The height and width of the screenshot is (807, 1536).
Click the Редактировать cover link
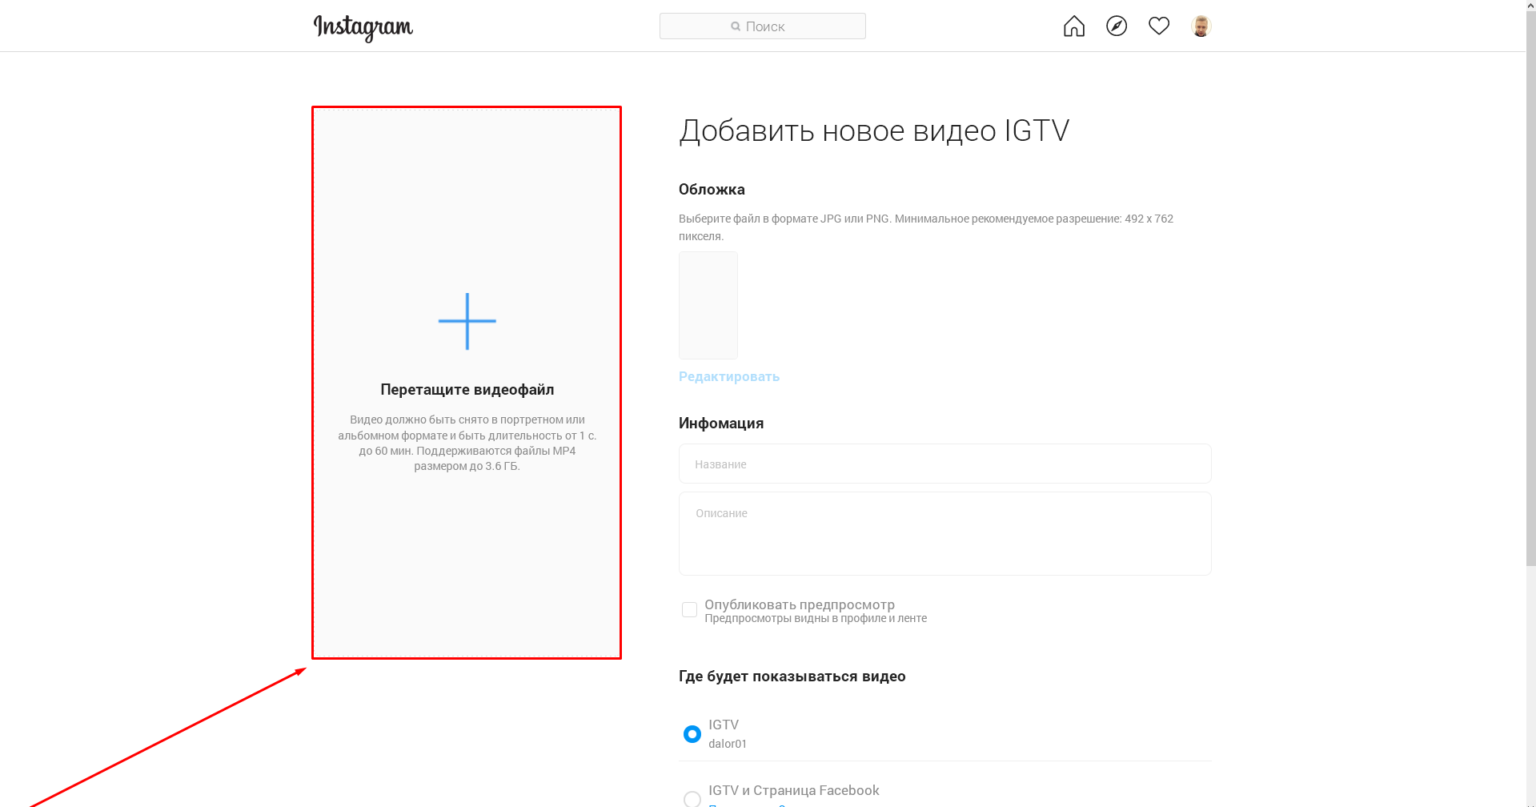729,377
